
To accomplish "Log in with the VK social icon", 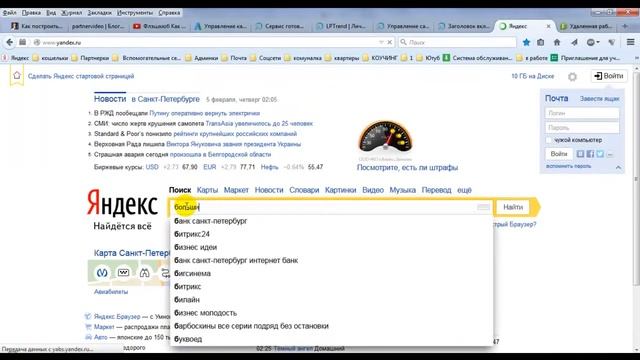I will [x=580, y=154].
